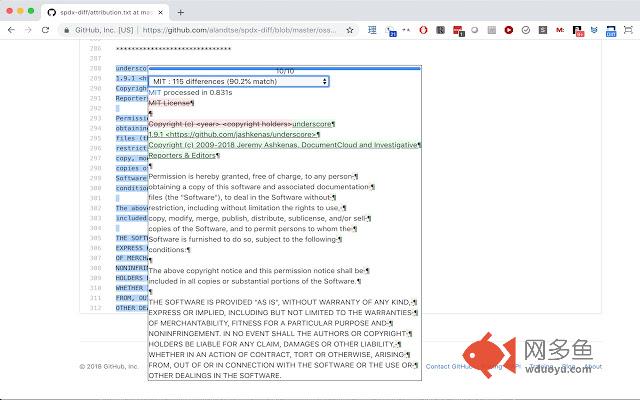Click 'WHETHER IN AN ACTION OF CONTRACT' line
This screenshot has height=400, width=640.
pyautogui.click(x=277, y=355)
